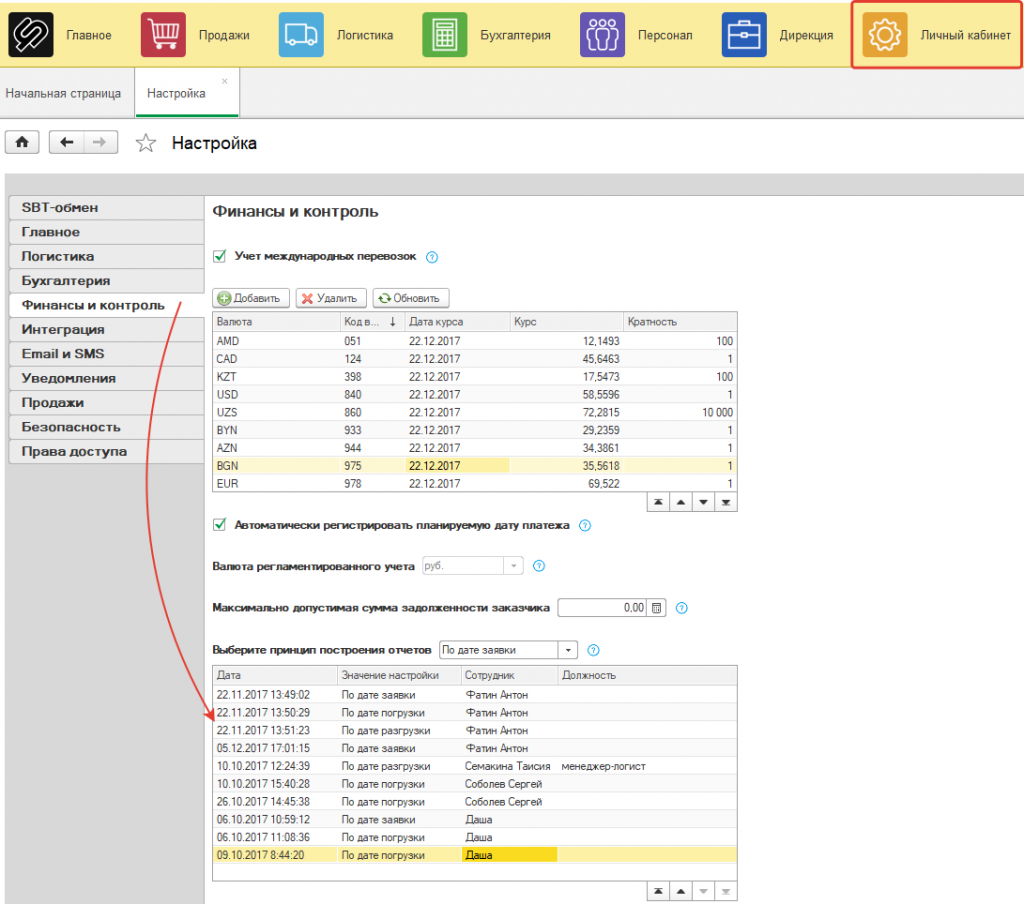
Task: Open Продажи settings section in sidebar
Action: tap(106, 402)
